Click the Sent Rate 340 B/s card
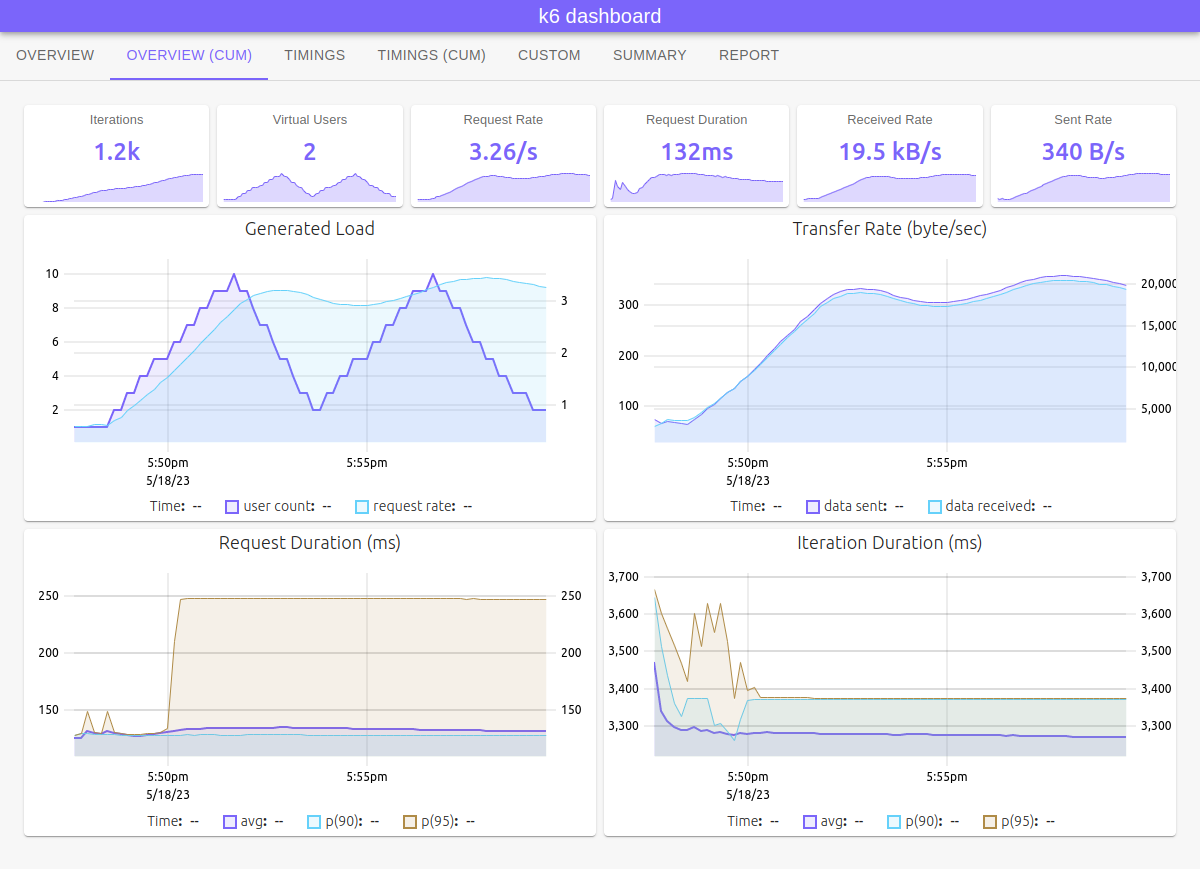The image size is (1200, 869). tap(1083, 156)
